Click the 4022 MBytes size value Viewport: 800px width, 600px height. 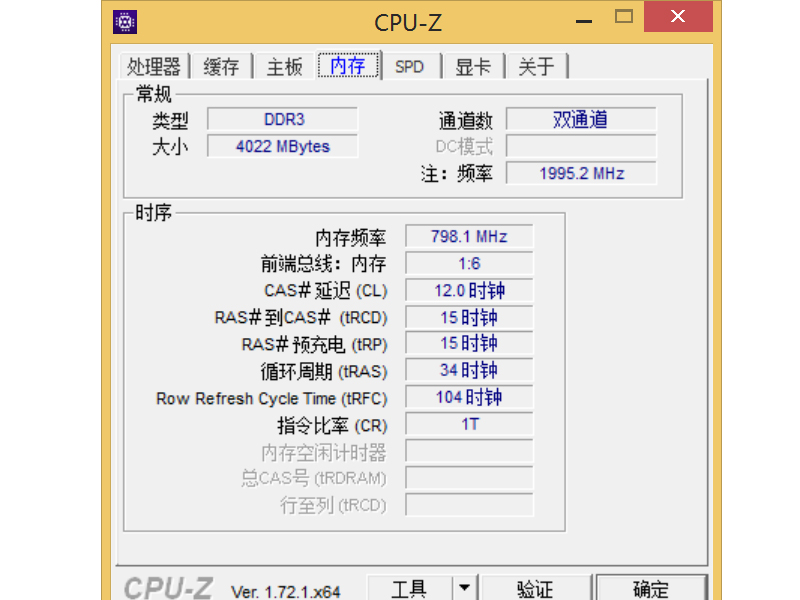[x=283, y=146]
